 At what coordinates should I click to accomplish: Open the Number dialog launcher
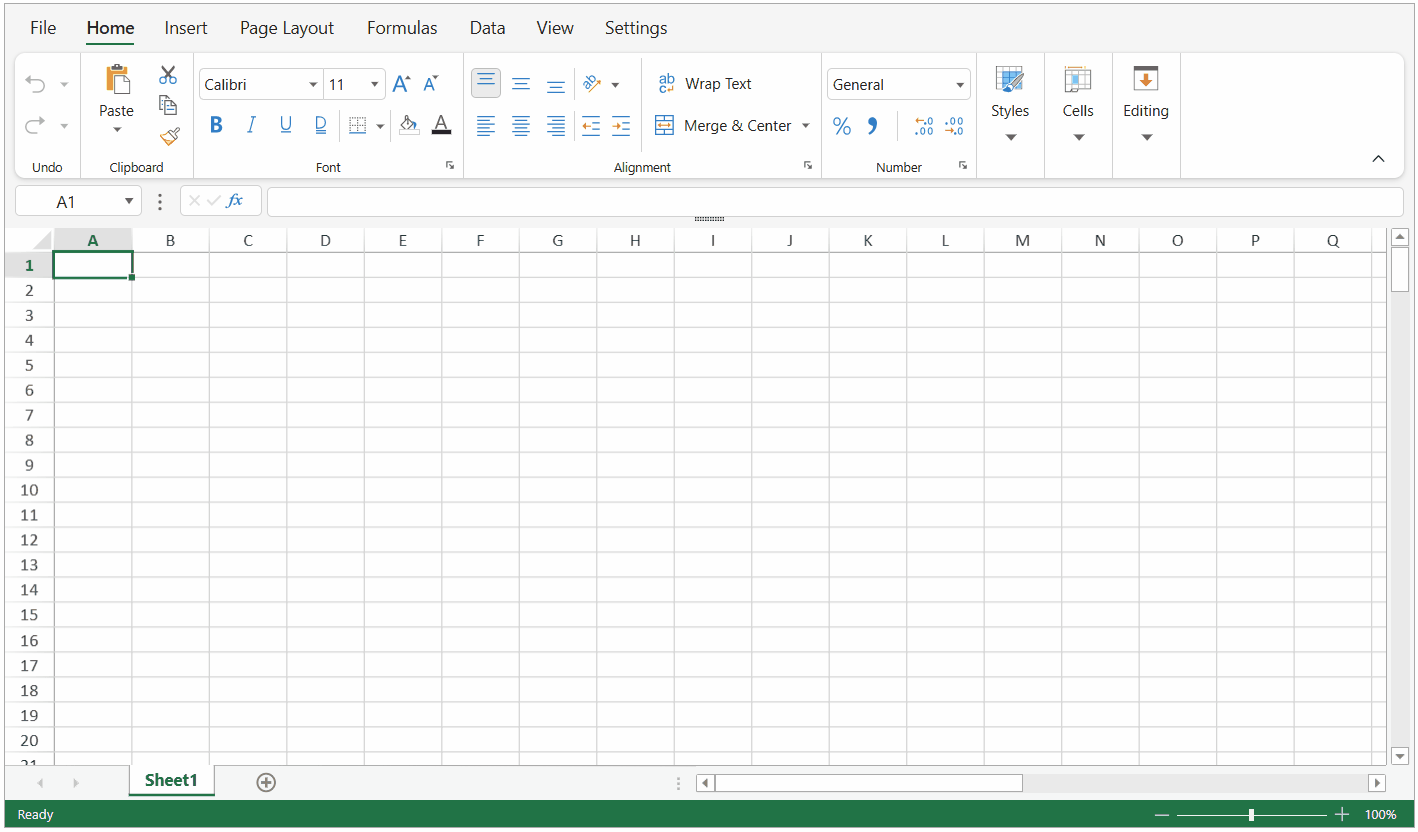pyautogui.click(x=963, y=166)
